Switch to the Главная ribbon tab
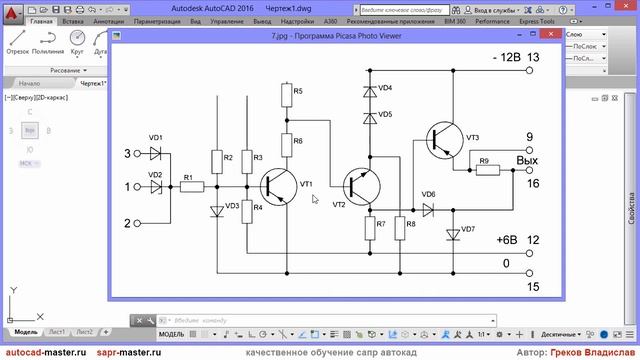Image resolution: width=640 pixels, height=360 pixels. (x=41, y=21)
